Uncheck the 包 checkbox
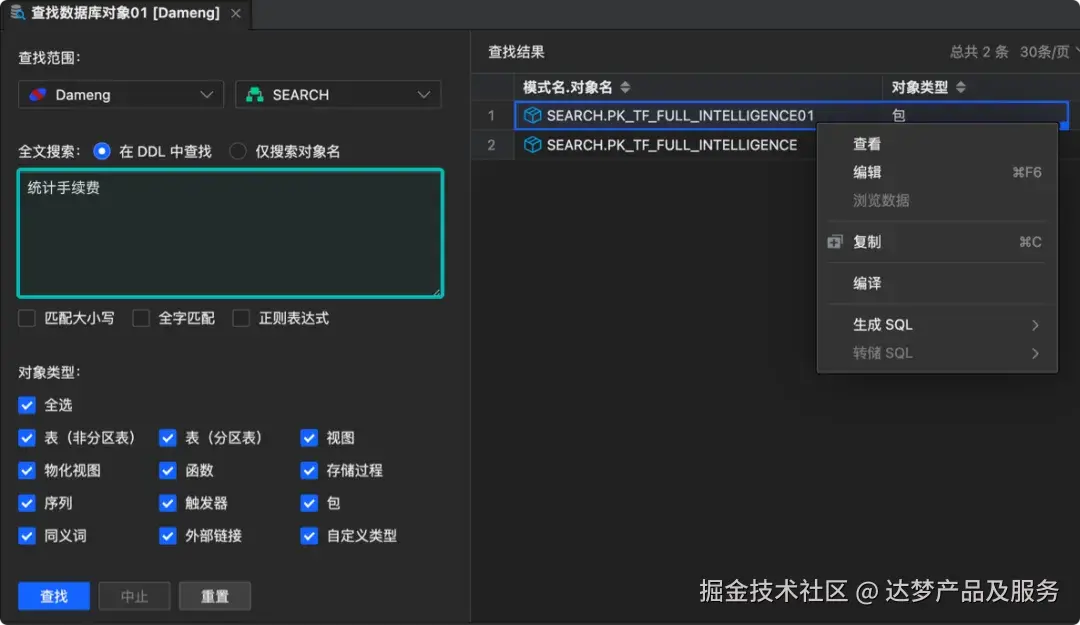The height and width of the screenshot is (625, 1080). (x=309, y=503)
